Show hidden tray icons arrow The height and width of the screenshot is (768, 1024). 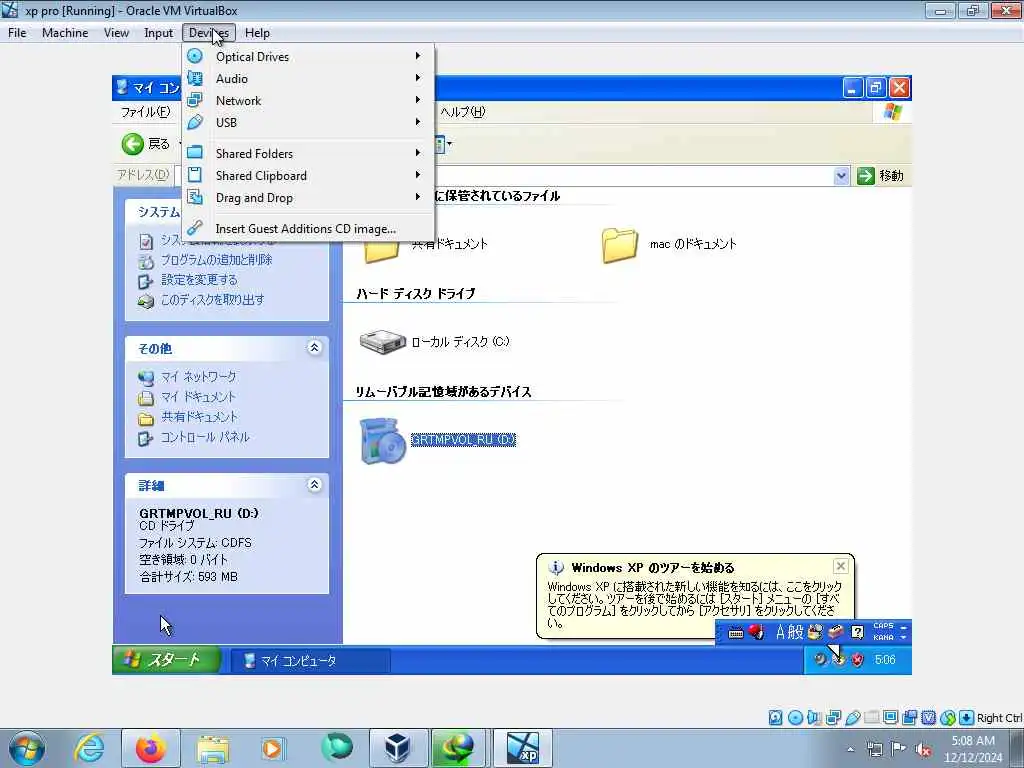coord(850,749)
